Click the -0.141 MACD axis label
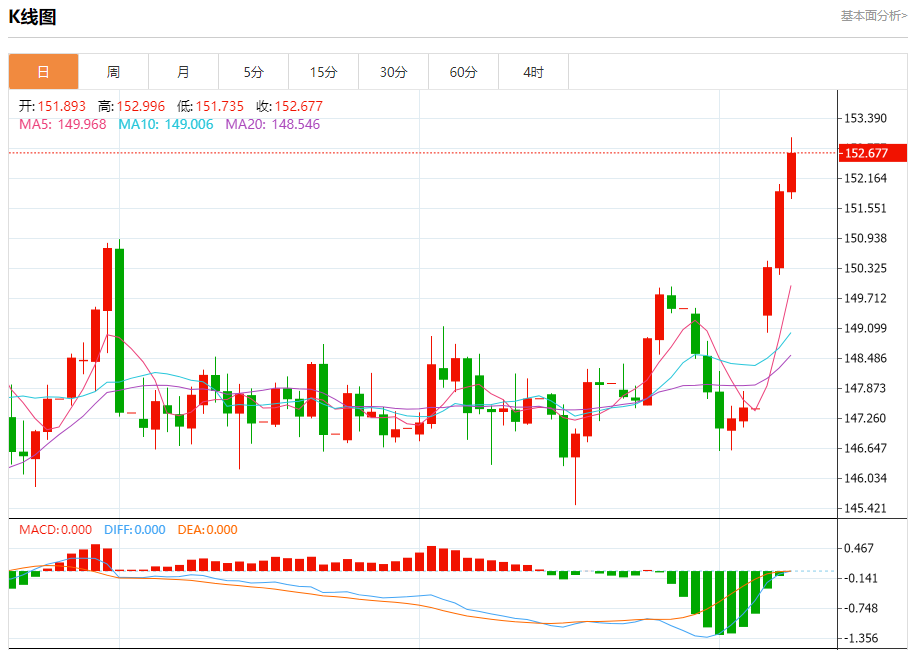Image resolution: width=913 pixels, height=650 pixels. pos(860,578)
